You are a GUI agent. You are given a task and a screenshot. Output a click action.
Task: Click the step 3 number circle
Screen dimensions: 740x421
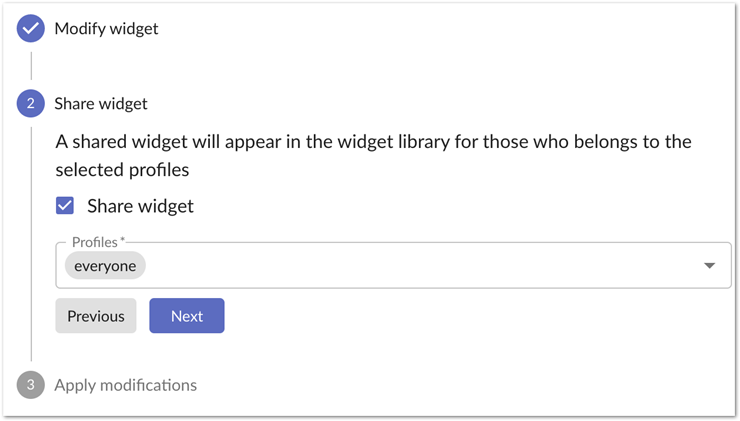click(31, 385)
